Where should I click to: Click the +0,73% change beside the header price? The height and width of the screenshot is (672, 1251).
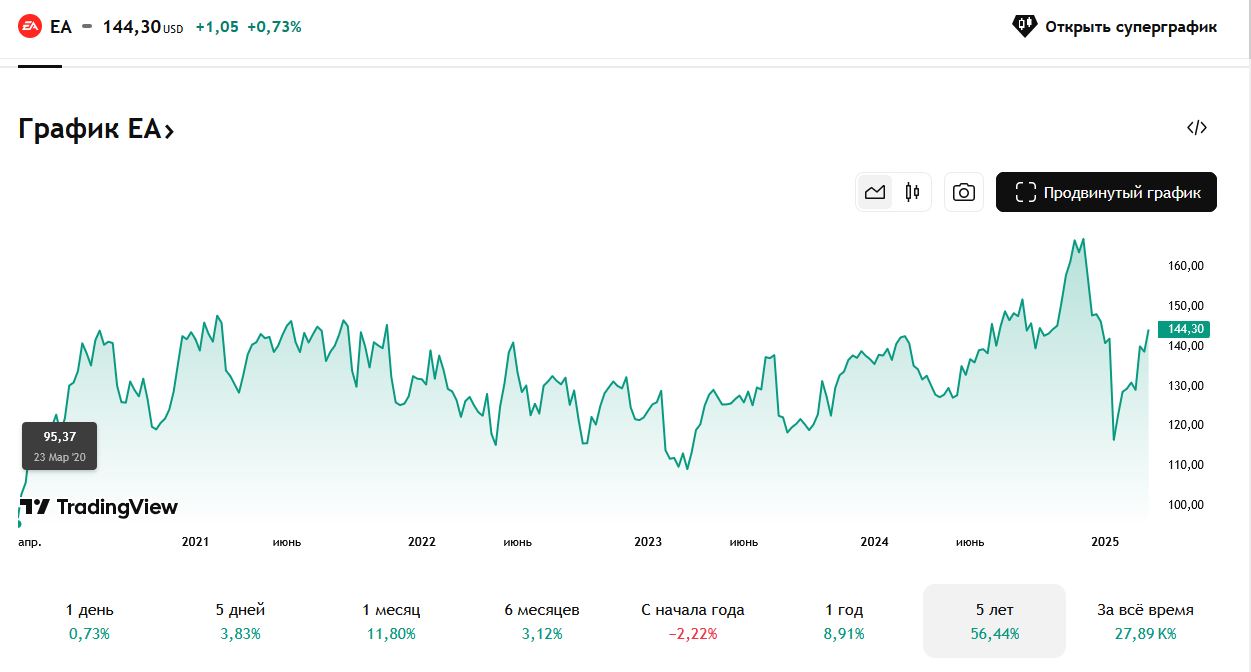point(274,27)
